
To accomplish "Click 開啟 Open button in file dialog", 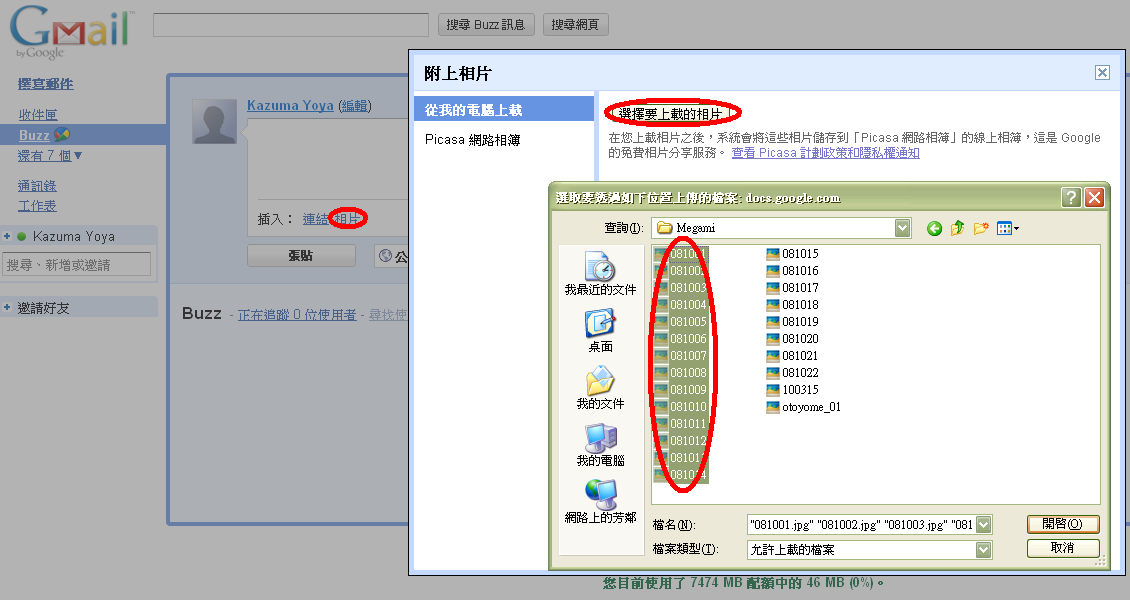I will 1063,524.
